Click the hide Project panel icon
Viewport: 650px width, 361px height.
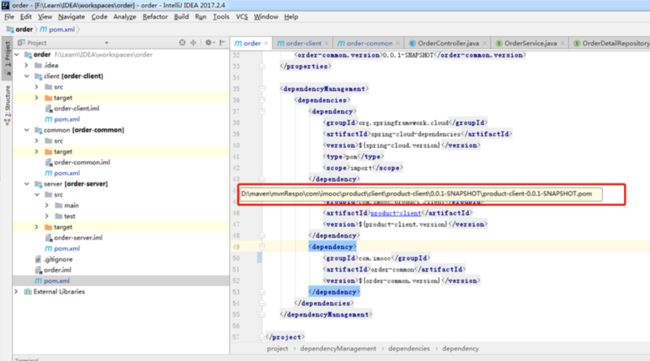(222, 43)
